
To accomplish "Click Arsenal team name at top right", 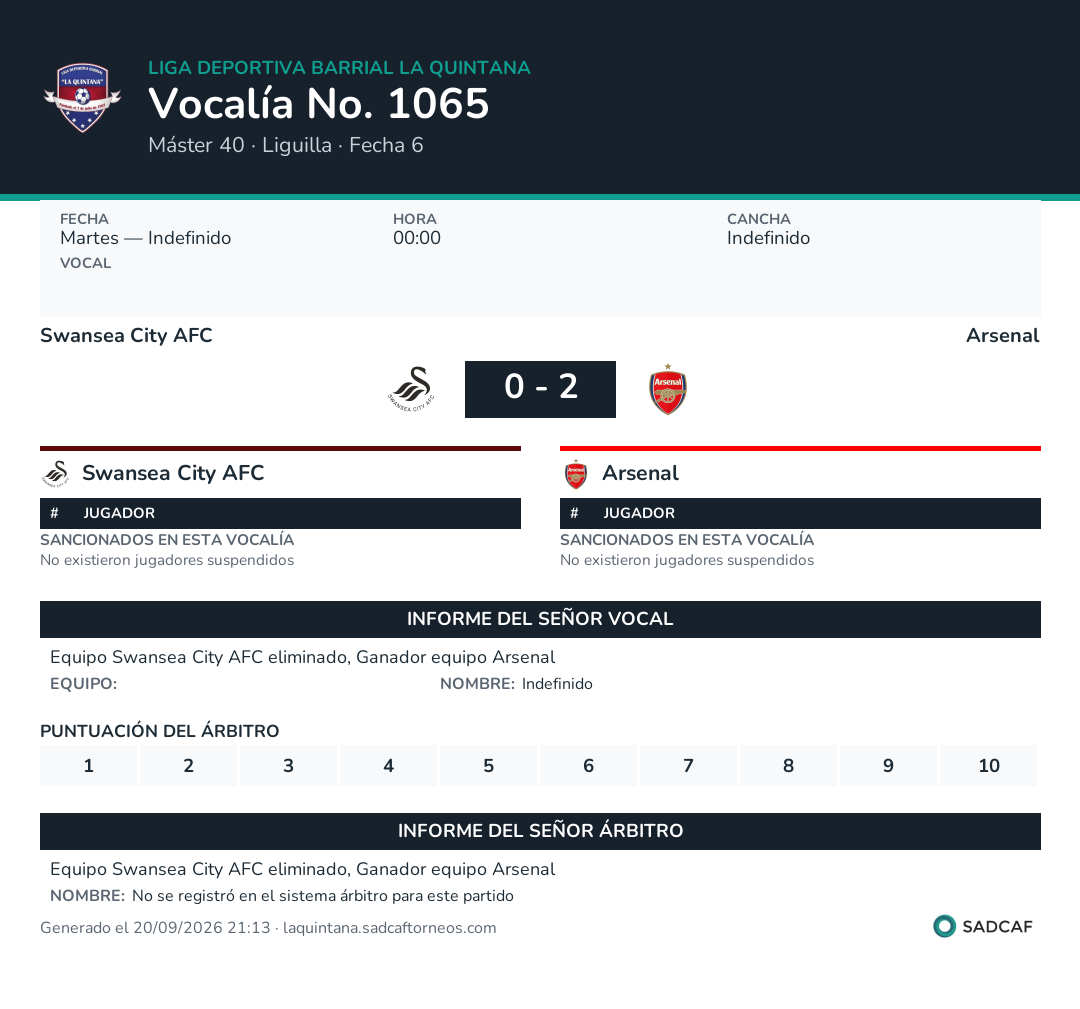I will point(1002,335).
